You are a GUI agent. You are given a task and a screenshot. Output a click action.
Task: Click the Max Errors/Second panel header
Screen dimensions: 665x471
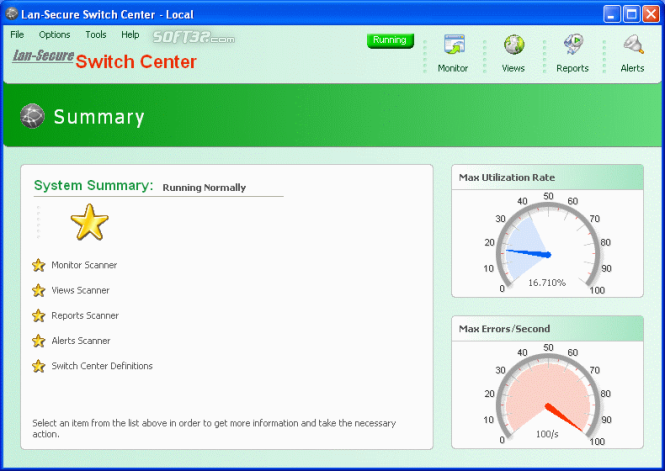[548, 329]
